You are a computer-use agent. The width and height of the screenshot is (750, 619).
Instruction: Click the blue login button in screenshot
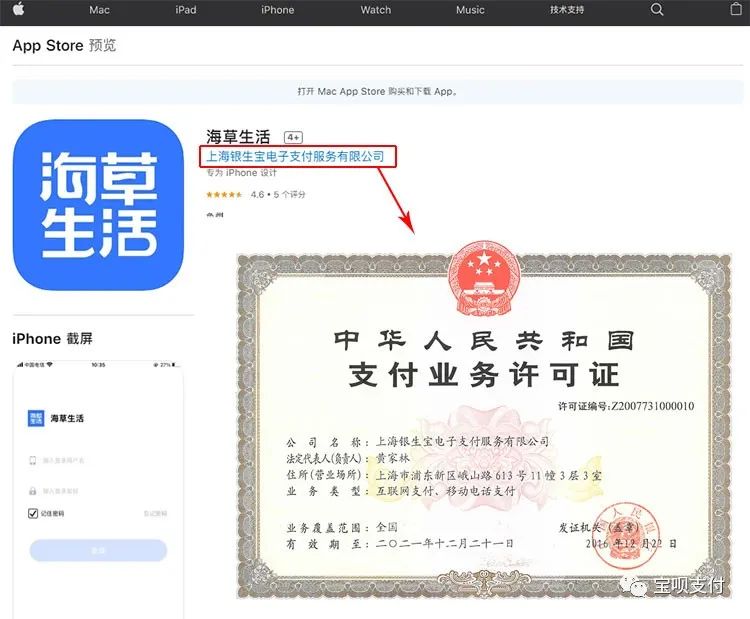[98, 551]
